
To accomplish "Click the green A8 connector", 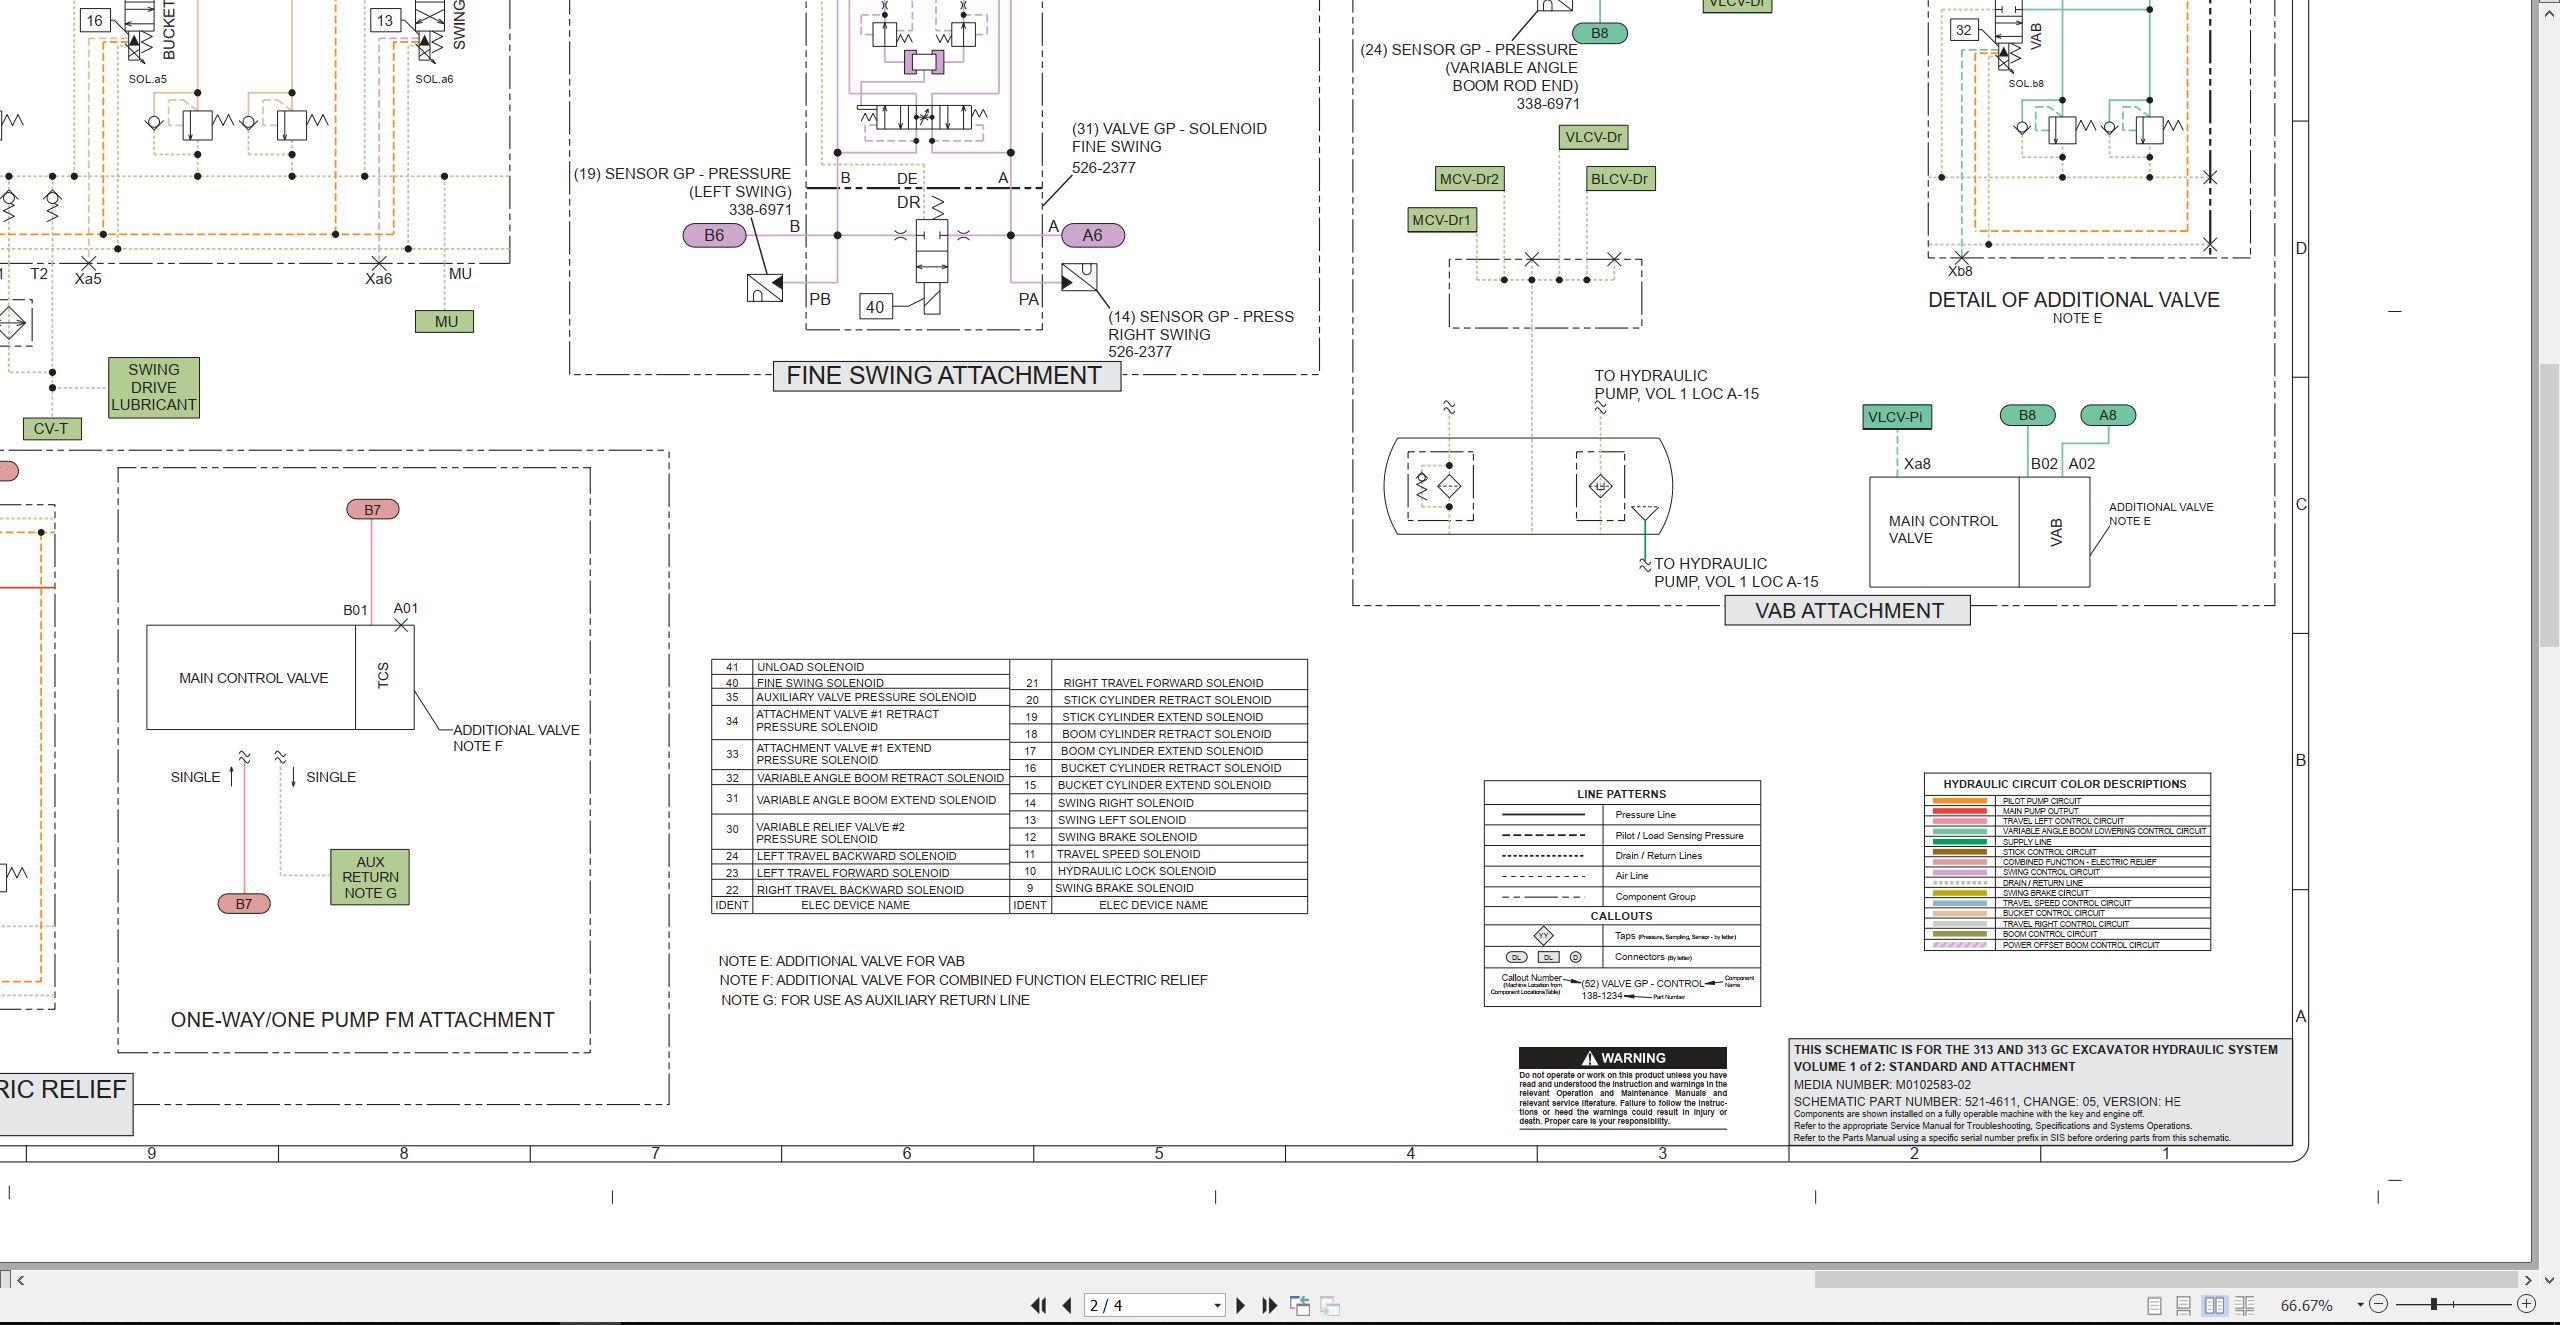I will (x=2108, y=415).
